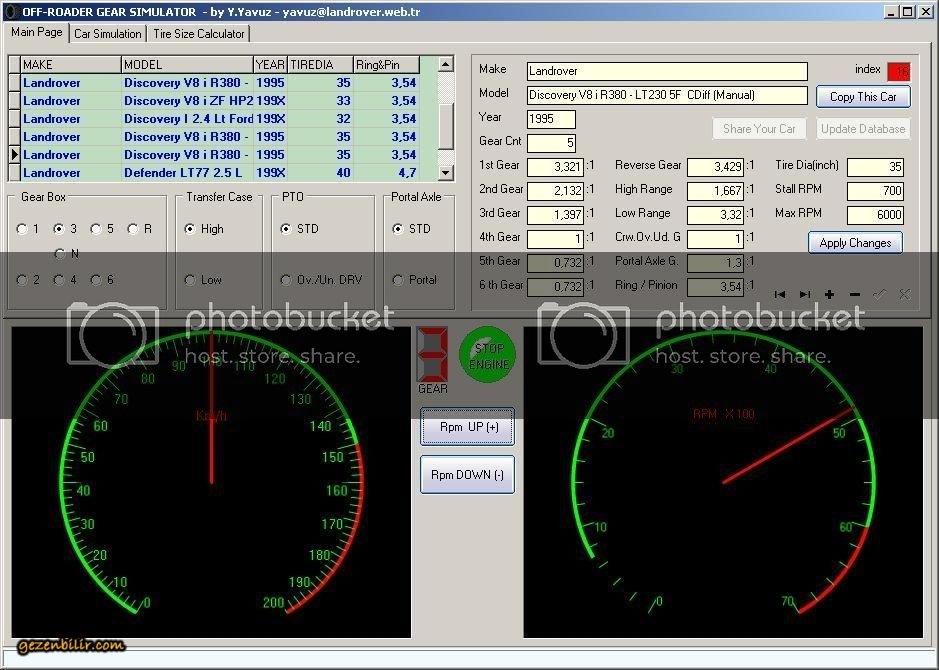Open the Car Simulation tab

pyautogui.click(x=108, y=34)
